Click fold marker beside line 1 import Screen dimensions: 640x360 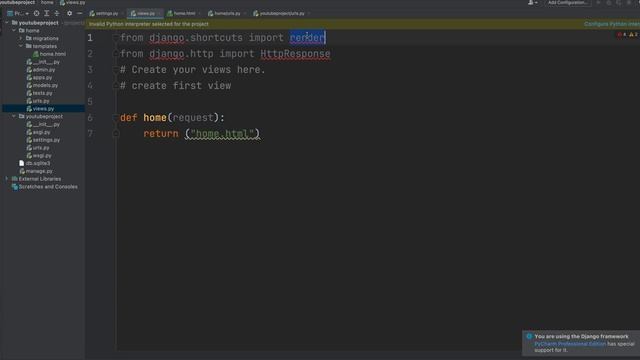(116, 38)
